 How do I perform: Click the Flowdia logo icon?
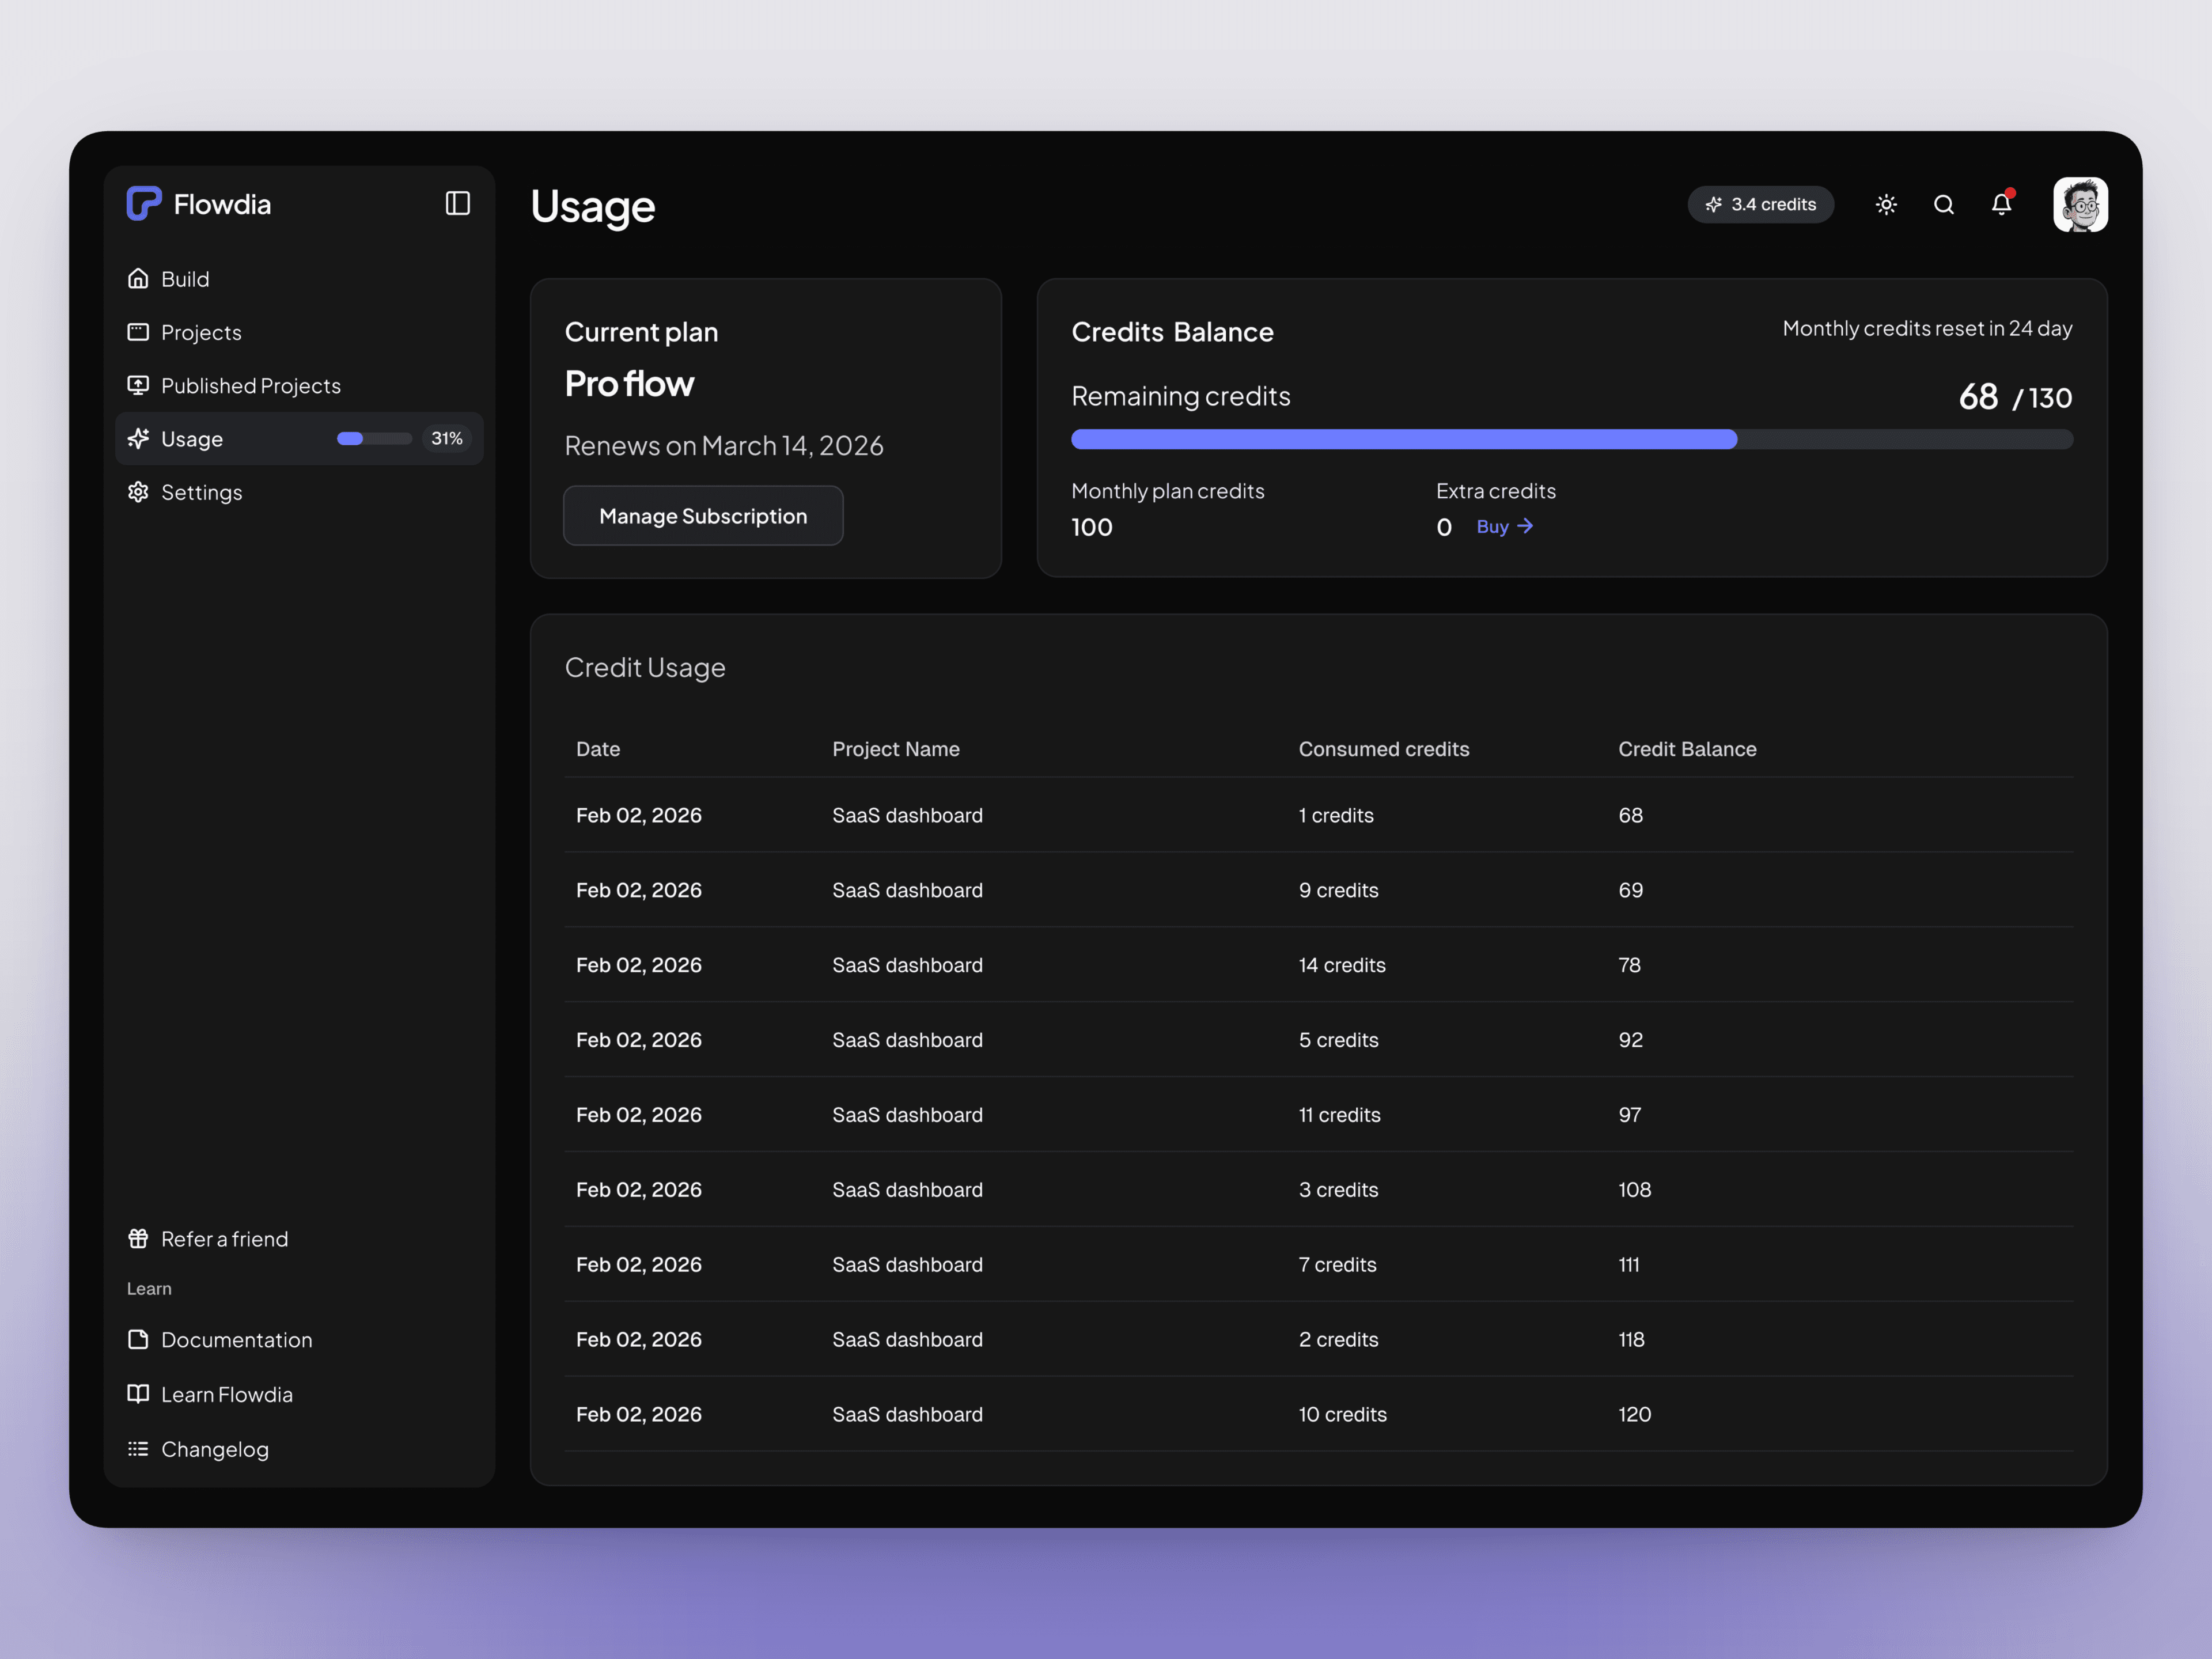[144, 204]
